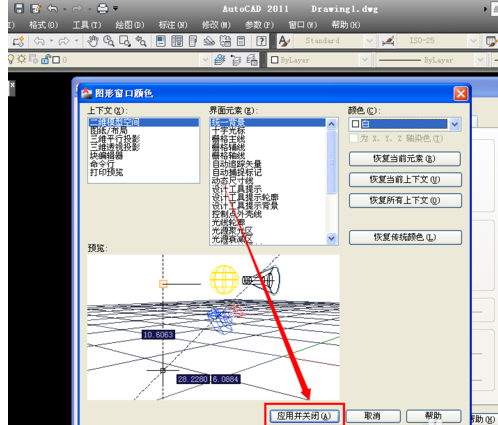Viewport: 498px width, 425px height.
Task: Click the Help question mark icon
Action: (x=261, y=41)
